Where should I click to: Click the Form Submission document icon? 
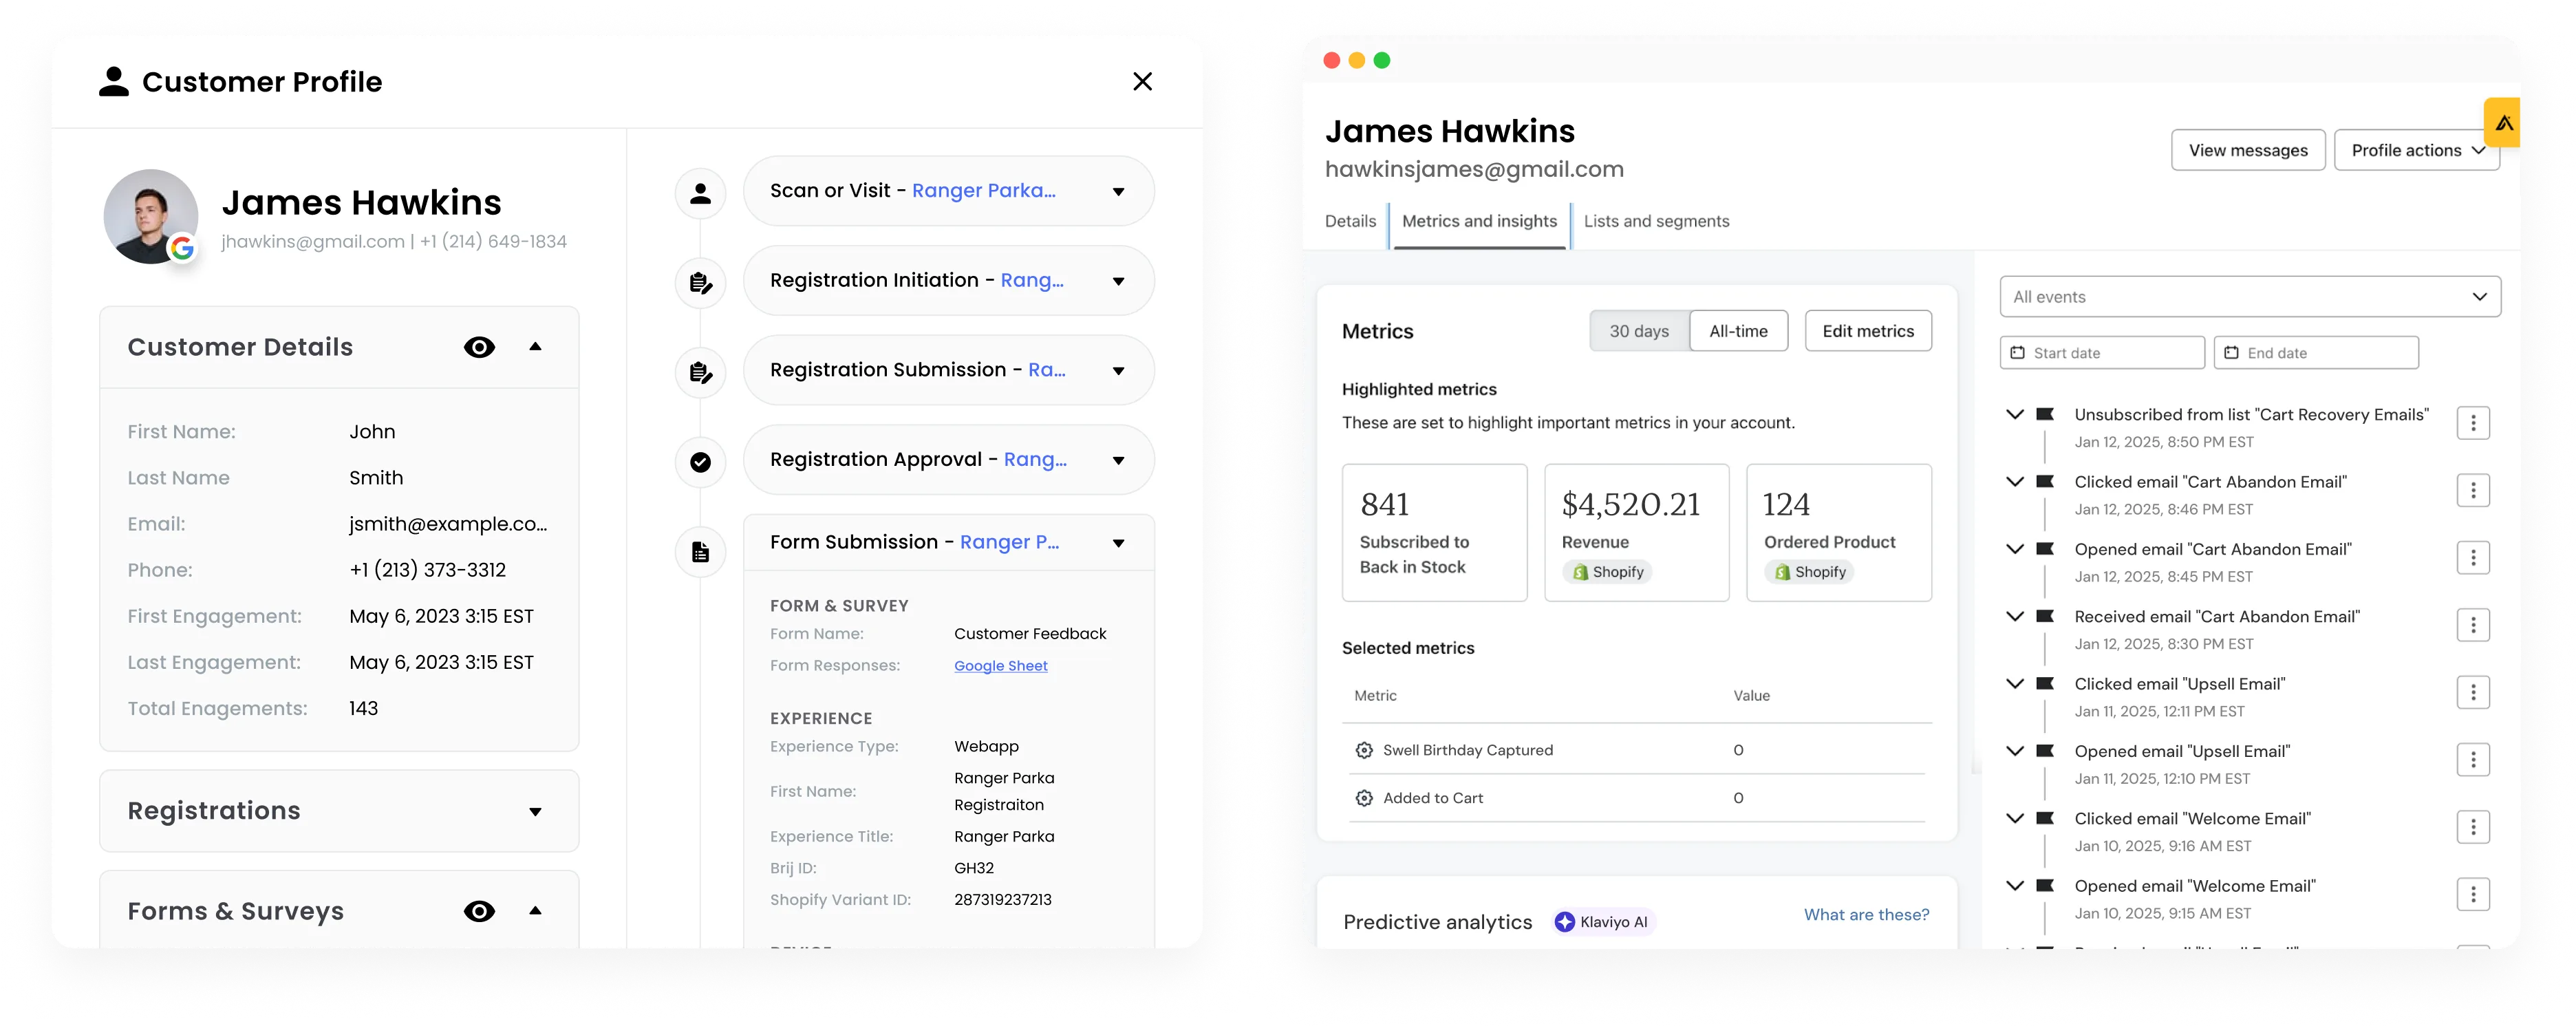[700, 551]
